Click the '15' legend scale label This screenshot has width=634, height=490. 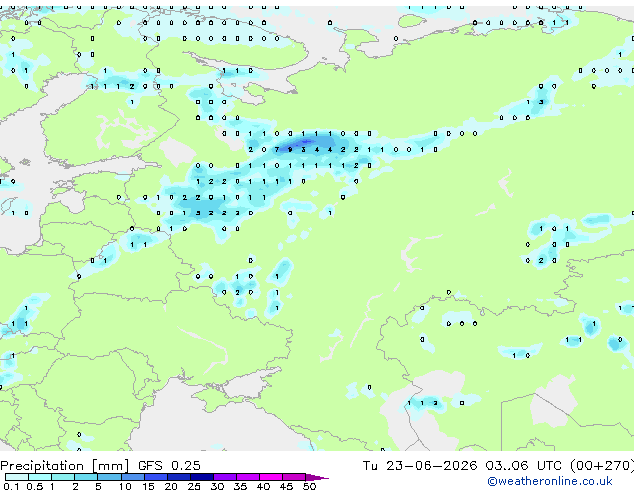pyautogui.click(x=148, y=486)
